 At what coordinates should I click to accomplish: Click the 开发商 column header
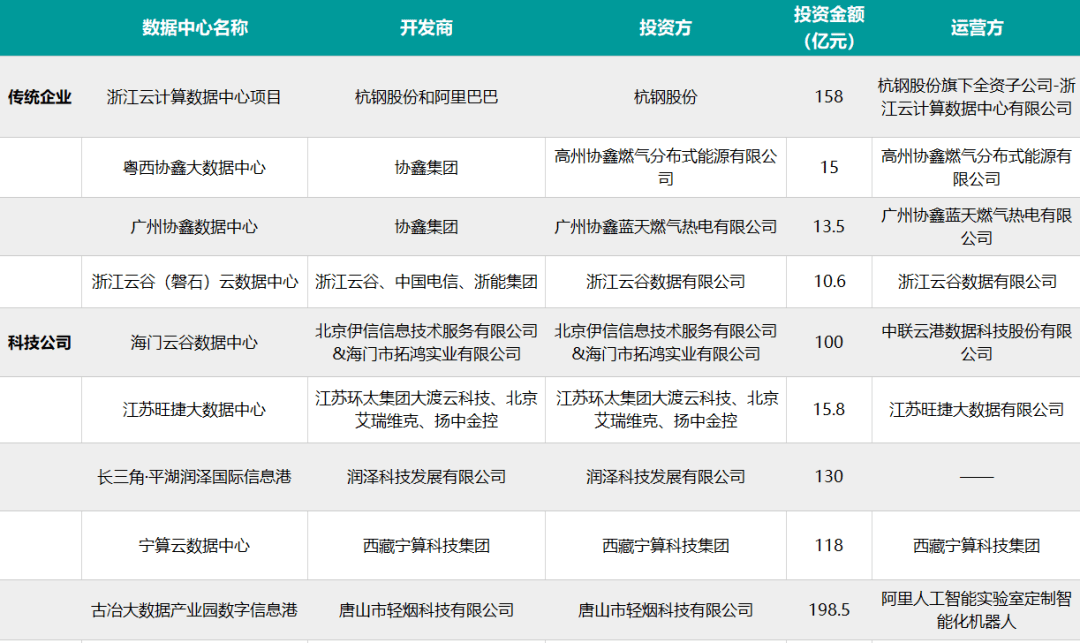coord(426,28)
